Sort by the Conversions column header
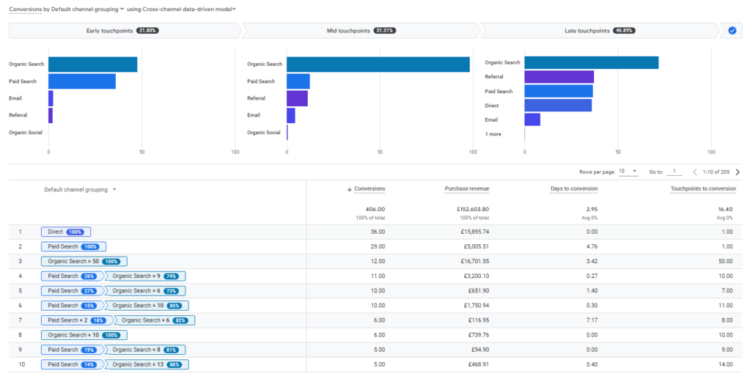 [x=369, y=189]
